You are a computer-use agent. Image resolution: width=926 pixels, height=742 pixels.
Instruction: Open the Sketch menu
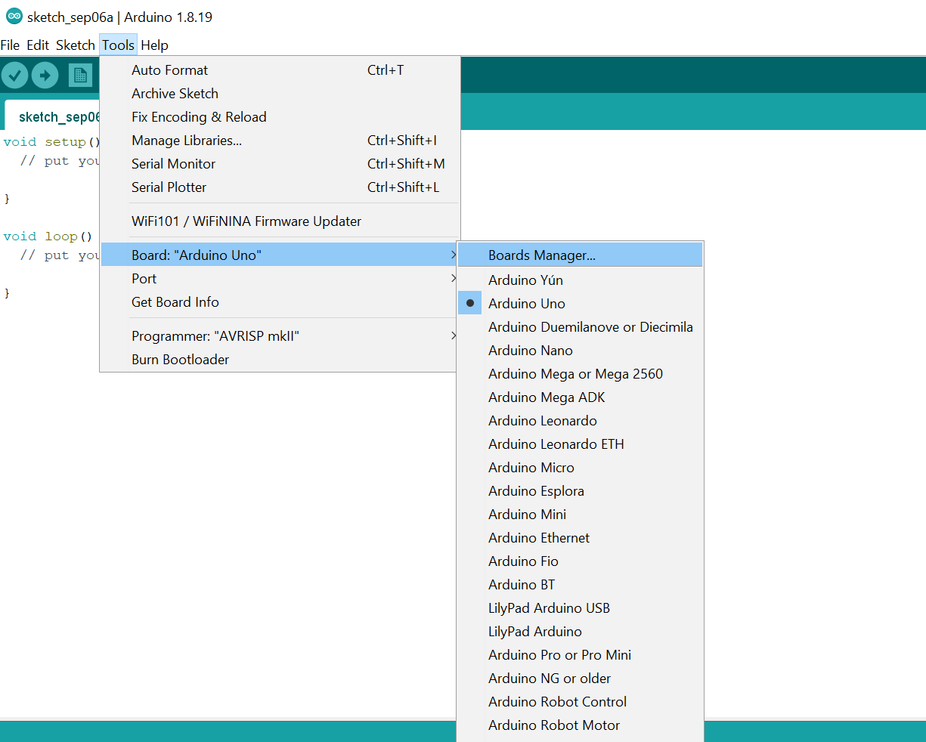[75, 45]
